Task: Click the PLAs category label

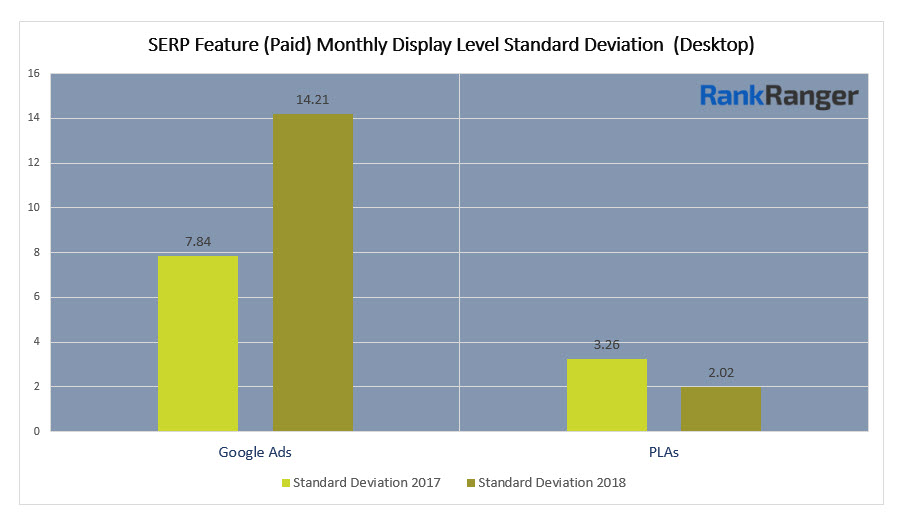Action: (x=664, y=452)
